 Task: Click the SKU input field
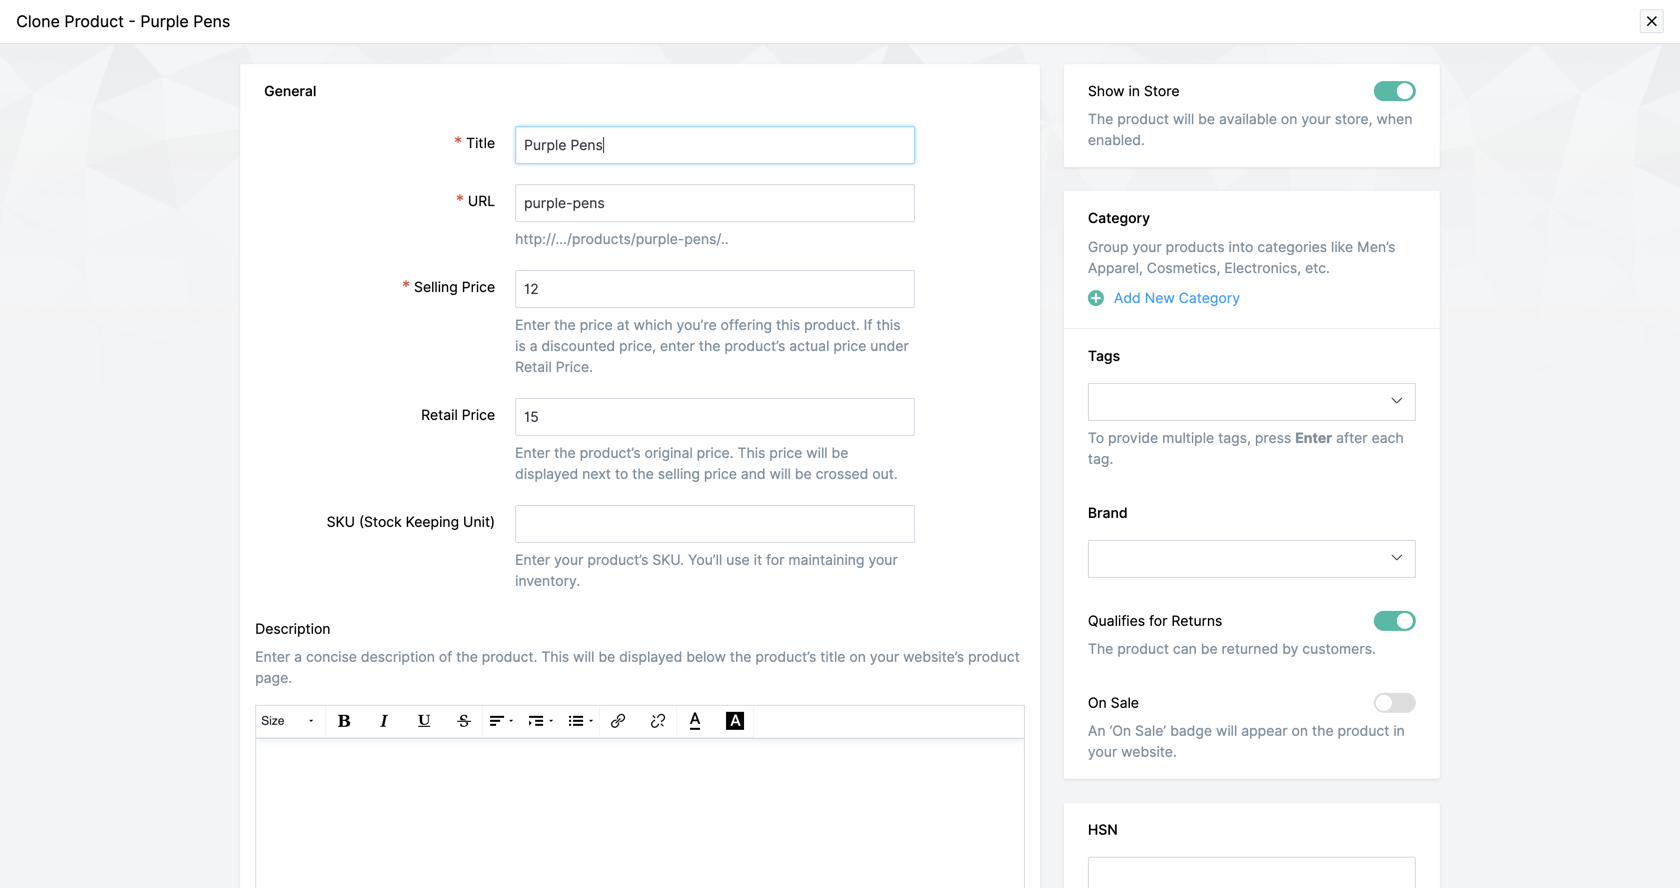pyautogui.click(x=714, y=524)
